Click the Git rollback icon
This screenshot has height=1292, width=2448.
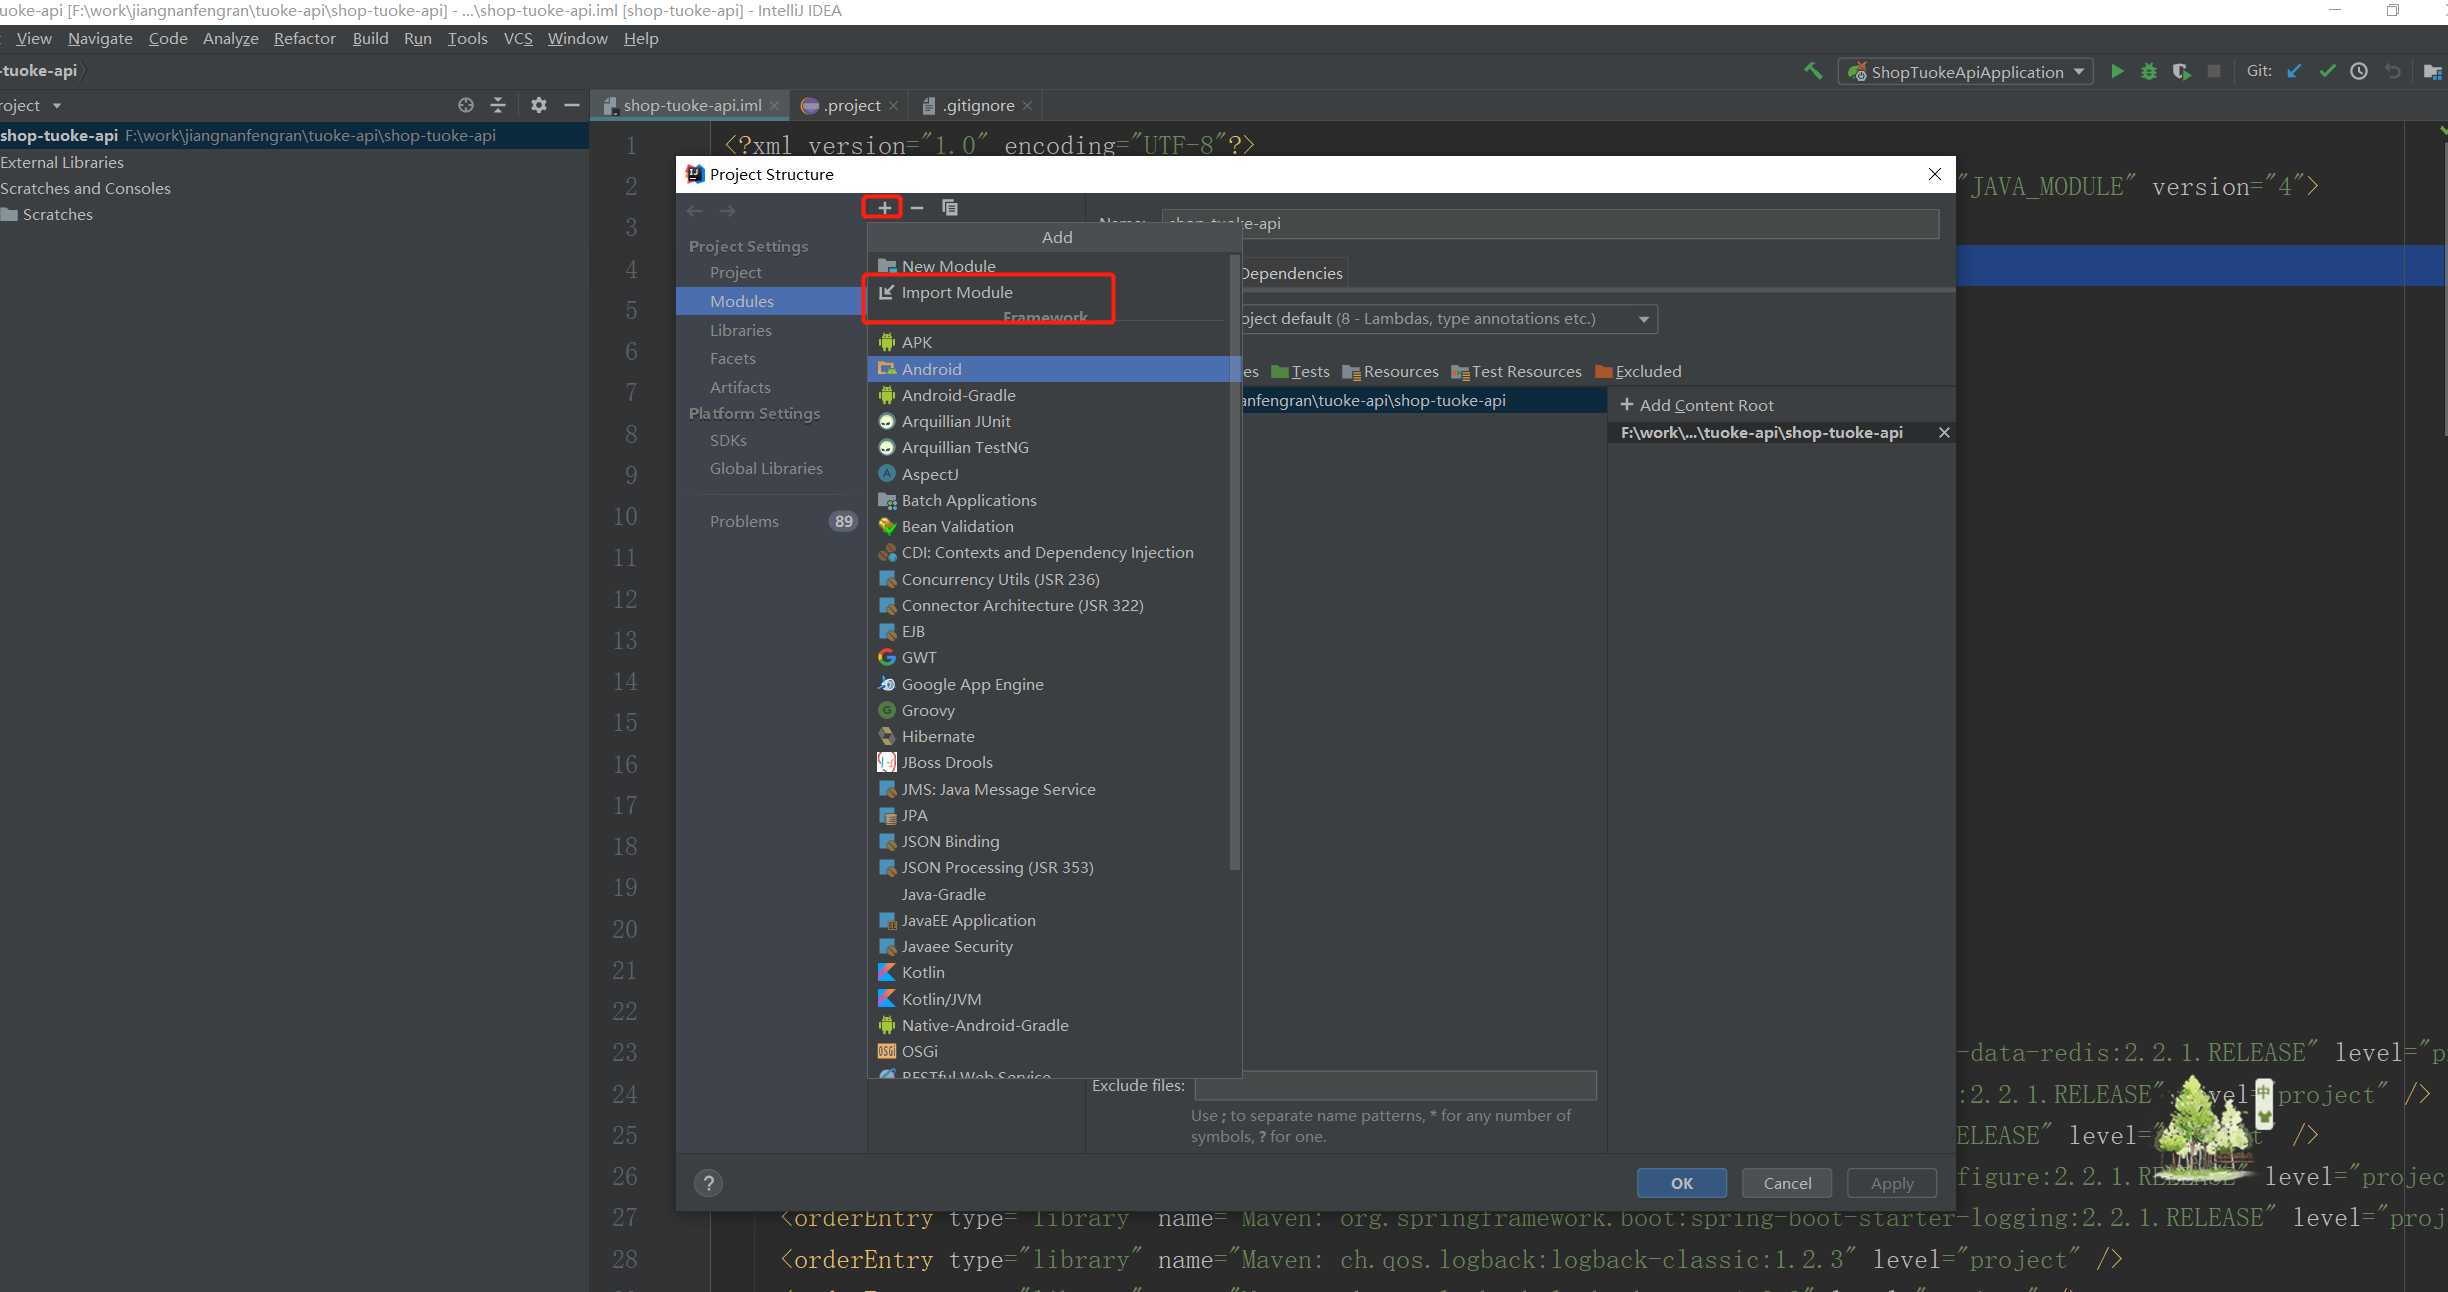point(2392,72)
